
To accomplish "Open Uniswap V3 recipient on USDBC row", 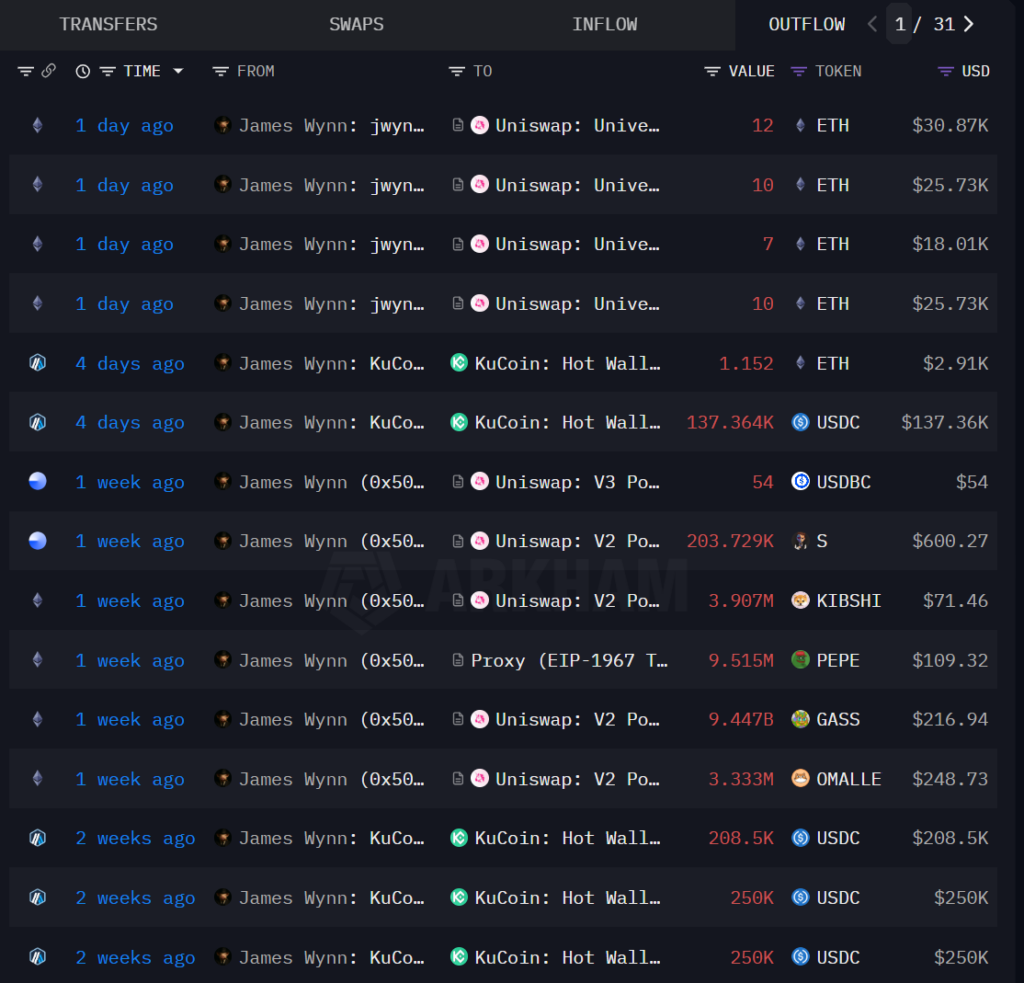I will pos(577,482).
